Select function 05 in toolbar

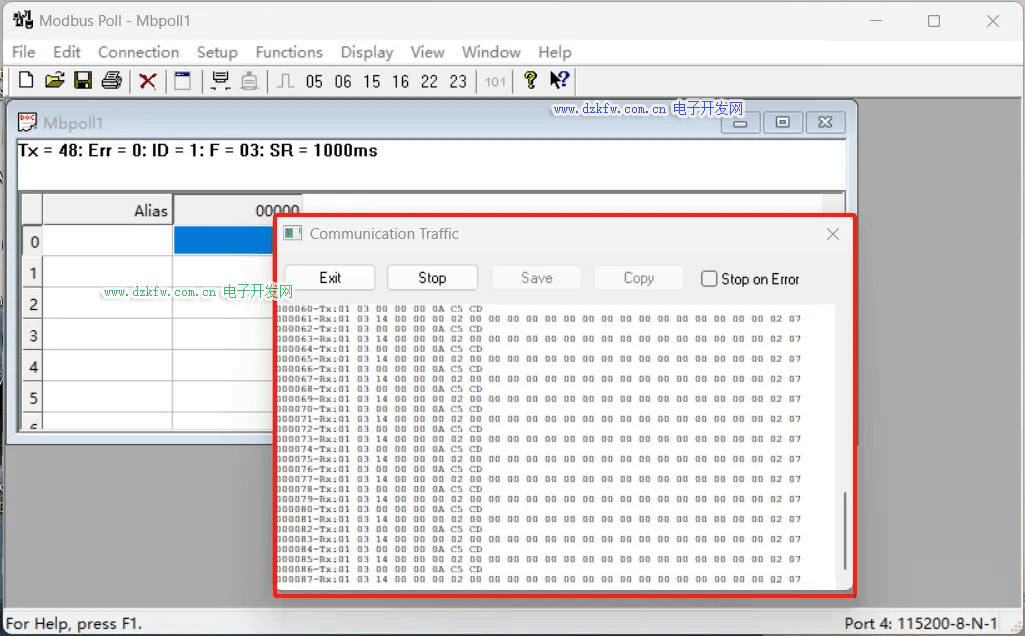pyautogui.click(x=314, y=81)
